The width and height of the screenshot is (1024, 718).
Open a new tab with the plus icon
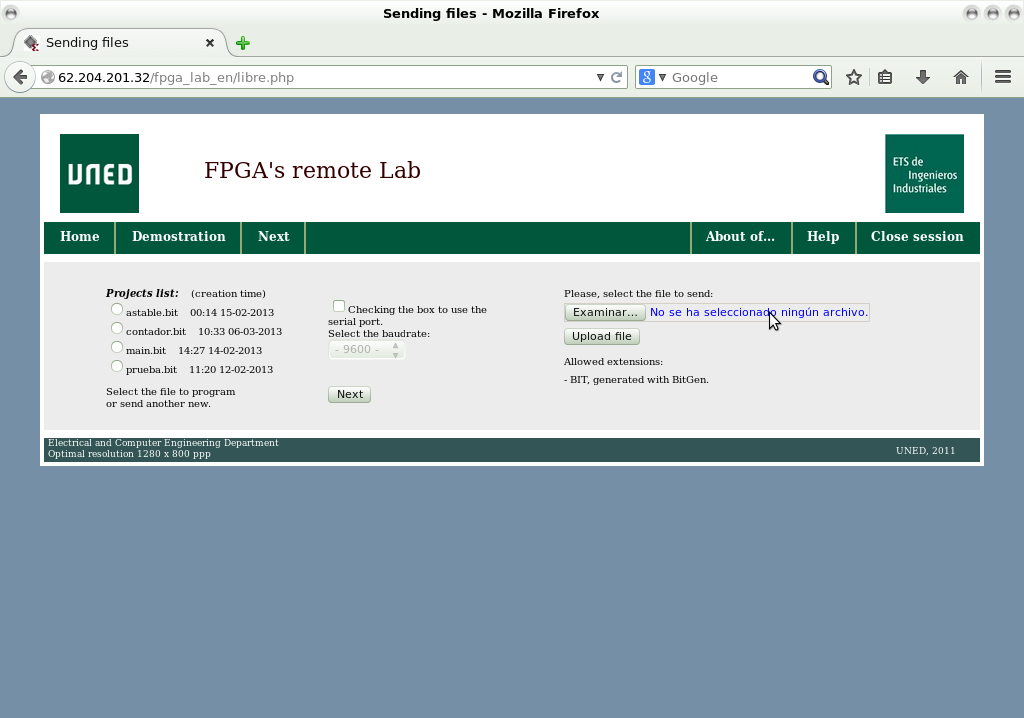point(241,43)
